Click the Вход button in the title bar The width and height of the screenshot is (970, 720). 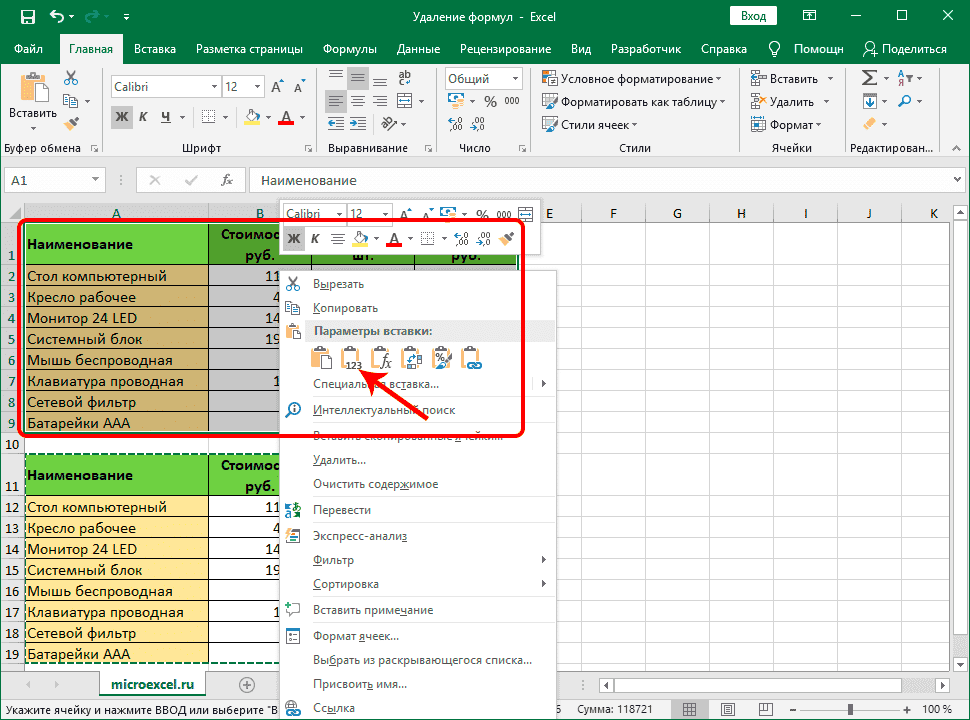[x=753, y=15]
